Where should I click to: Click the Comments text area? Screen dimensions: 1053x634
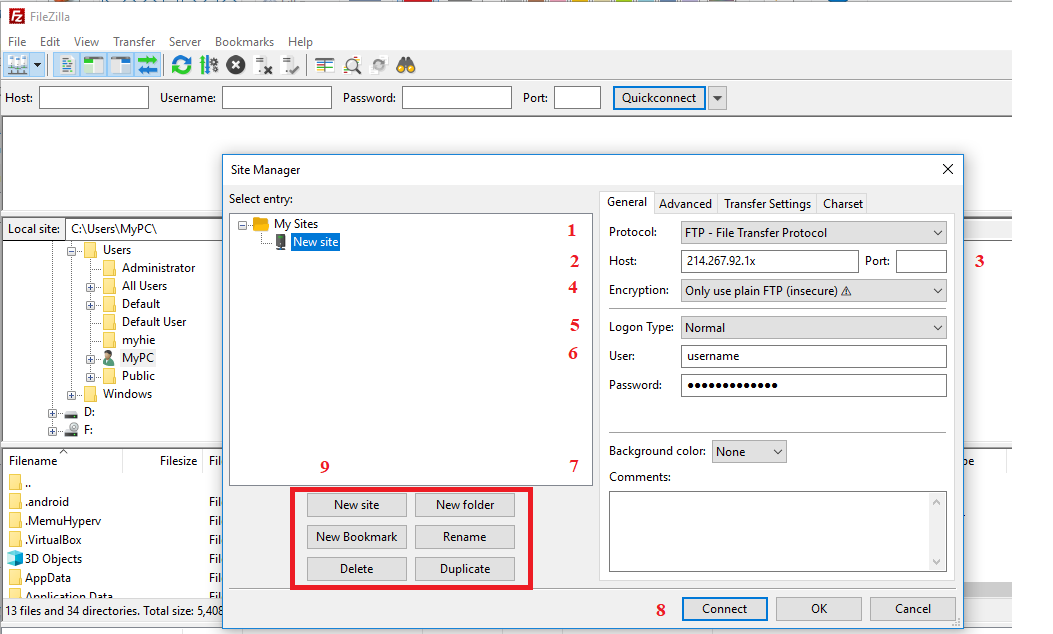tap(778, 531)
